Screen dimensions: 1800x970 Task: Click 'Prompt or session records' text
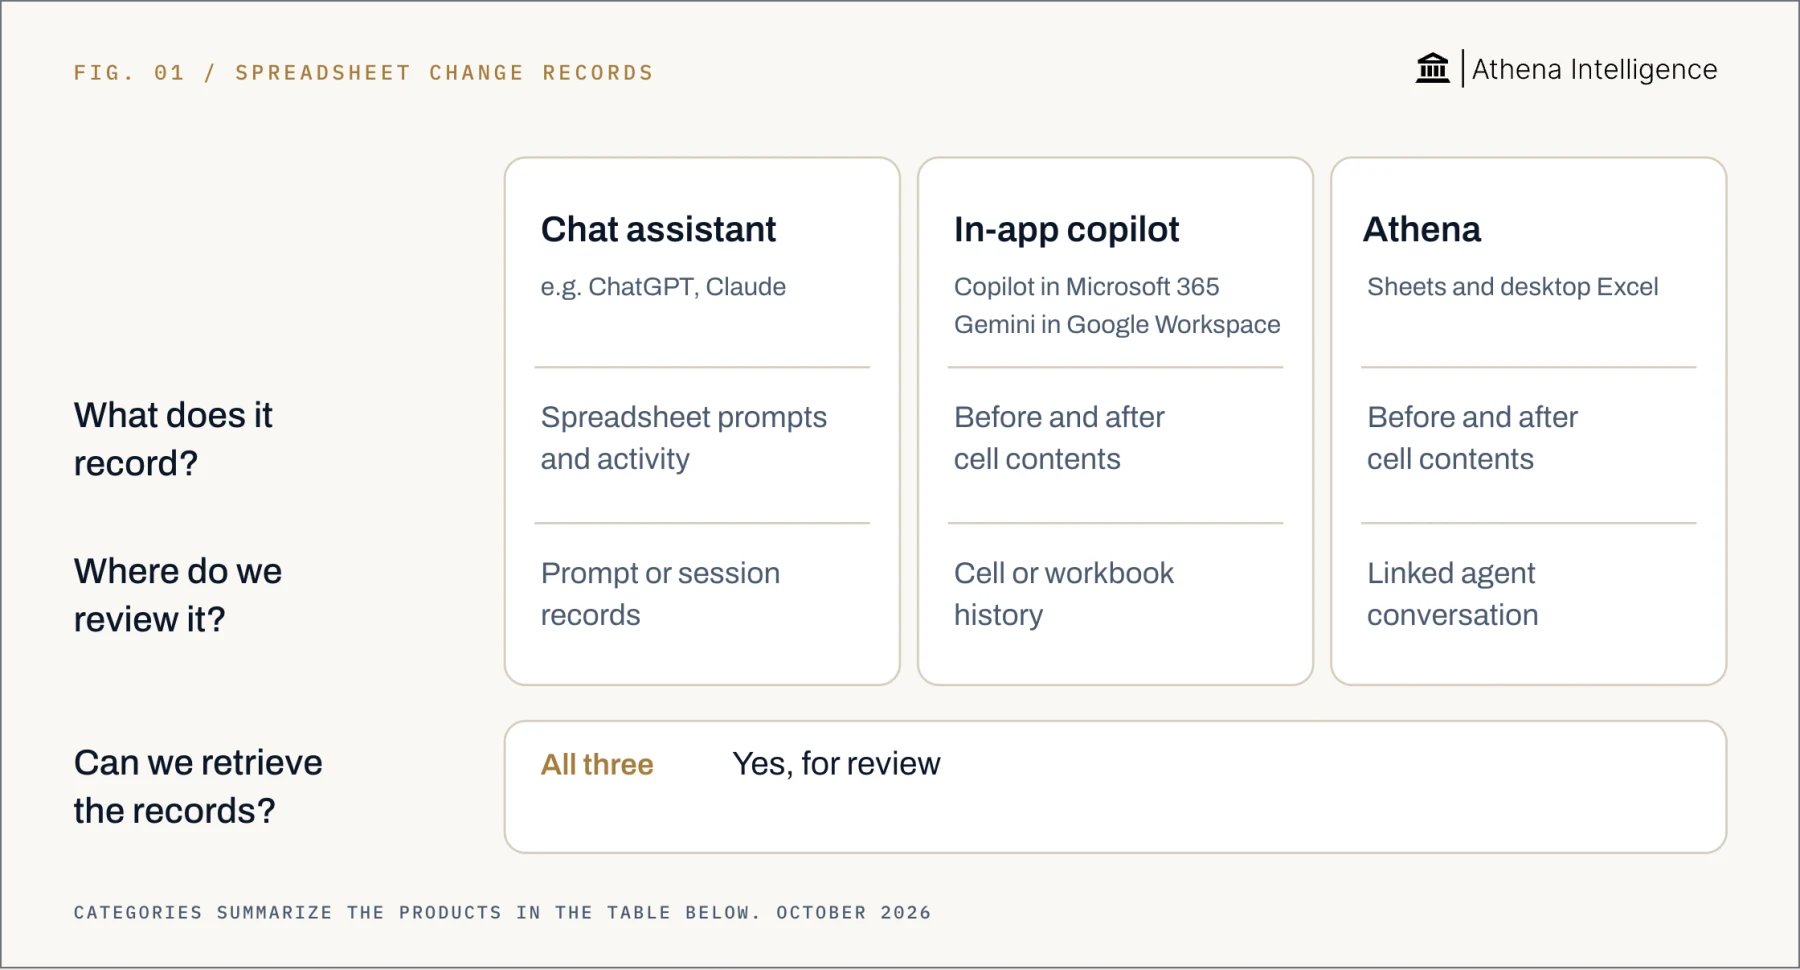[x=660, y=594]
